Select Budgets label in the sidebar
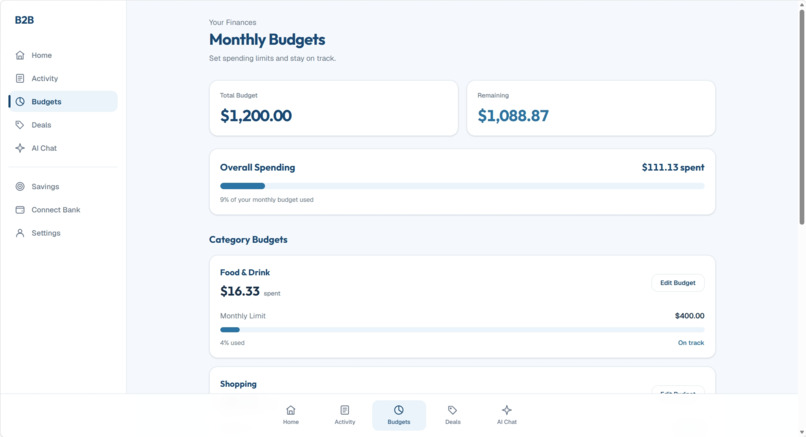This screenshot has width=806, height=437. [46, 101]
